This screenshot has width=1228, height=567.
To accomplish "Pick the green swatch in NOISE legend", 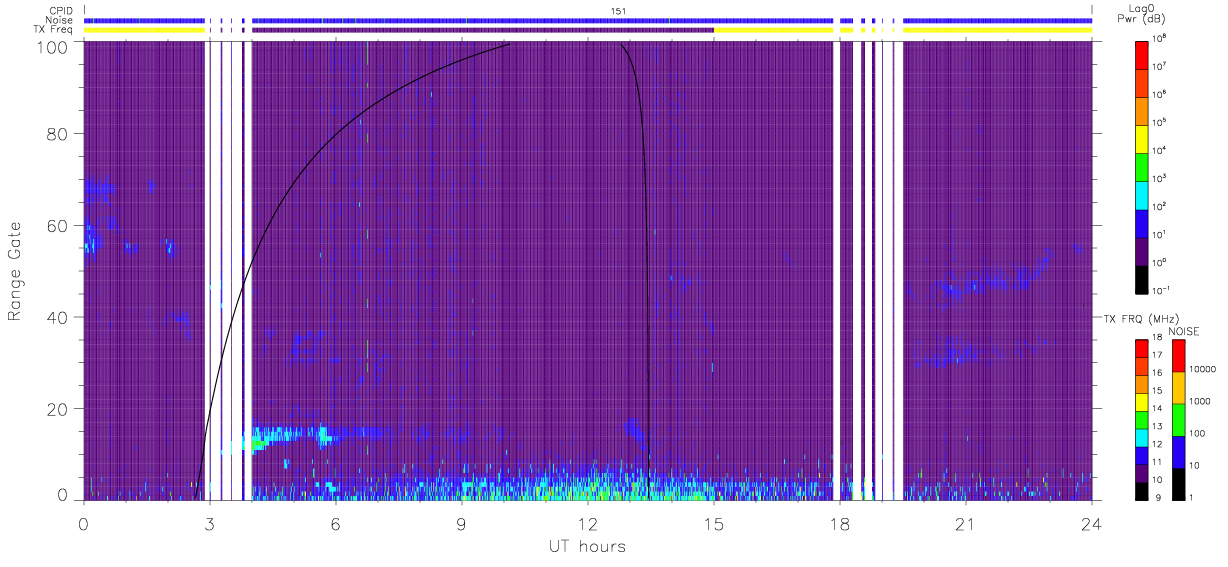I will click(x=1178, y=419).
